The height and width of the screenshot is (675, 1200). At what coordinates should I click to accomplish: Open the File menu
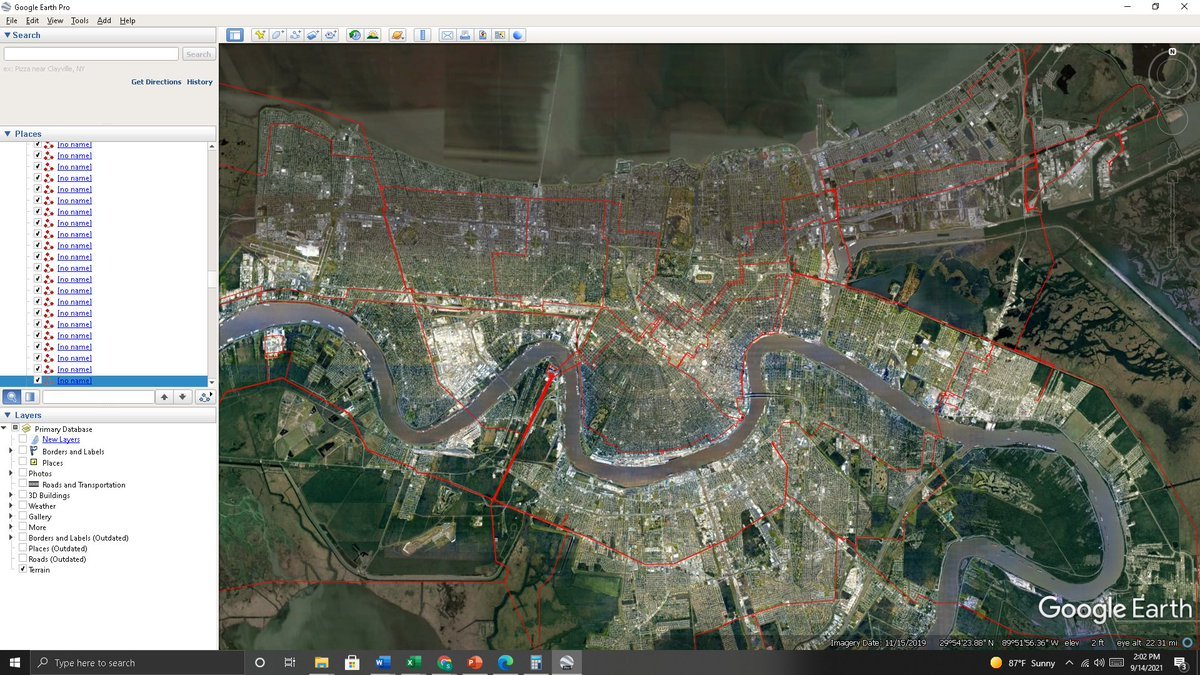click(12, 20)
